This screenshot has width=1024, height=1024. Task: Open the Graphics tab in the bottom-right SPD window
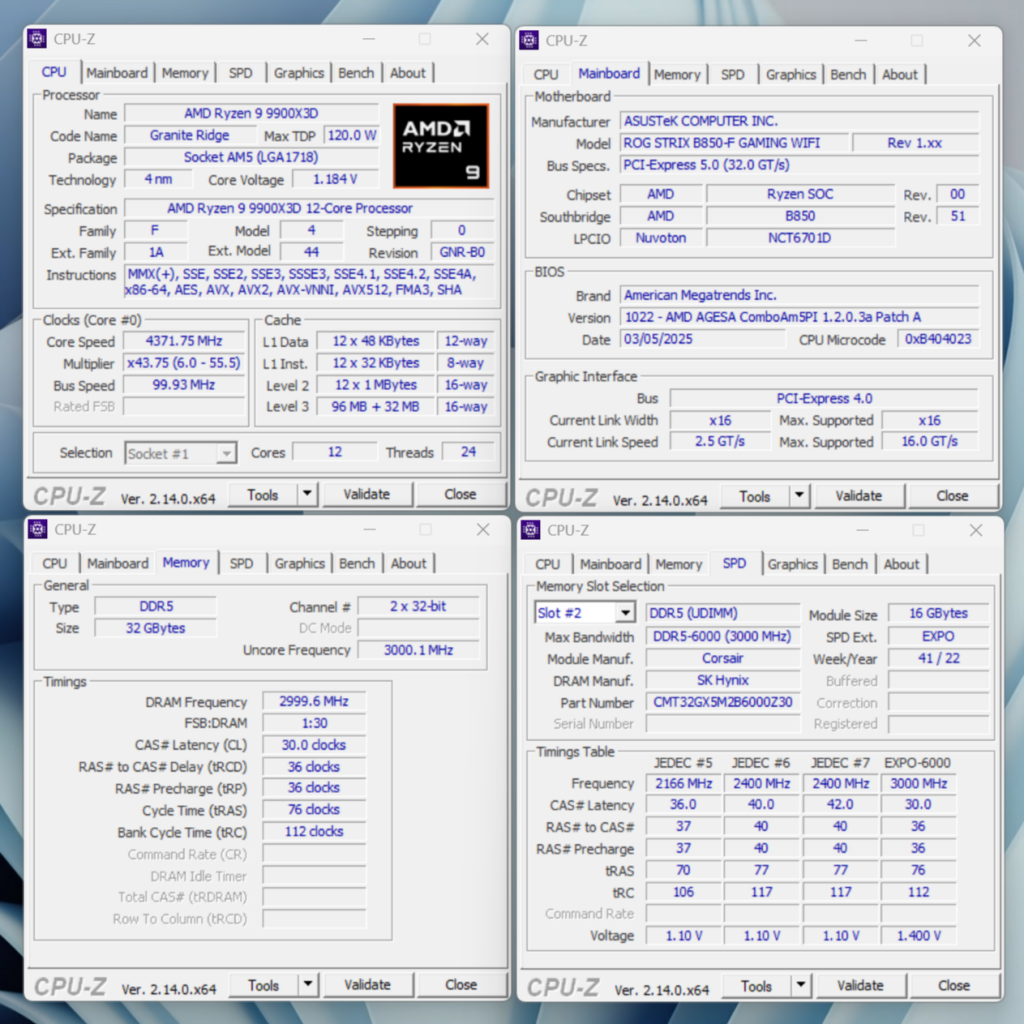pos(793,564)
